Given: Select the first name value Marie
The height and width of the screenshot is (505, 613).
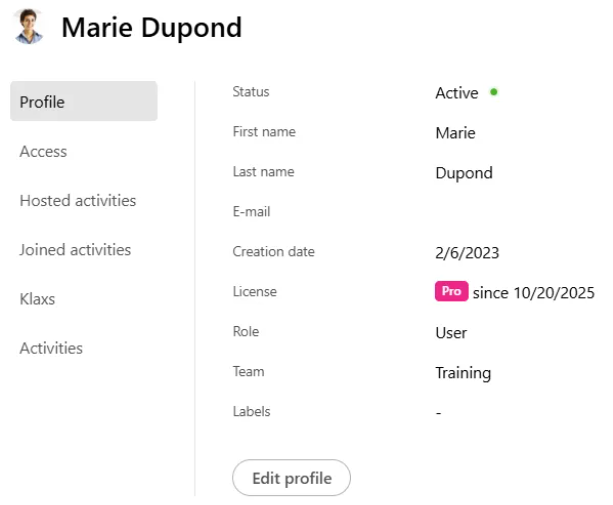Looking at the screenshot, I should click(x=455, y=133).
